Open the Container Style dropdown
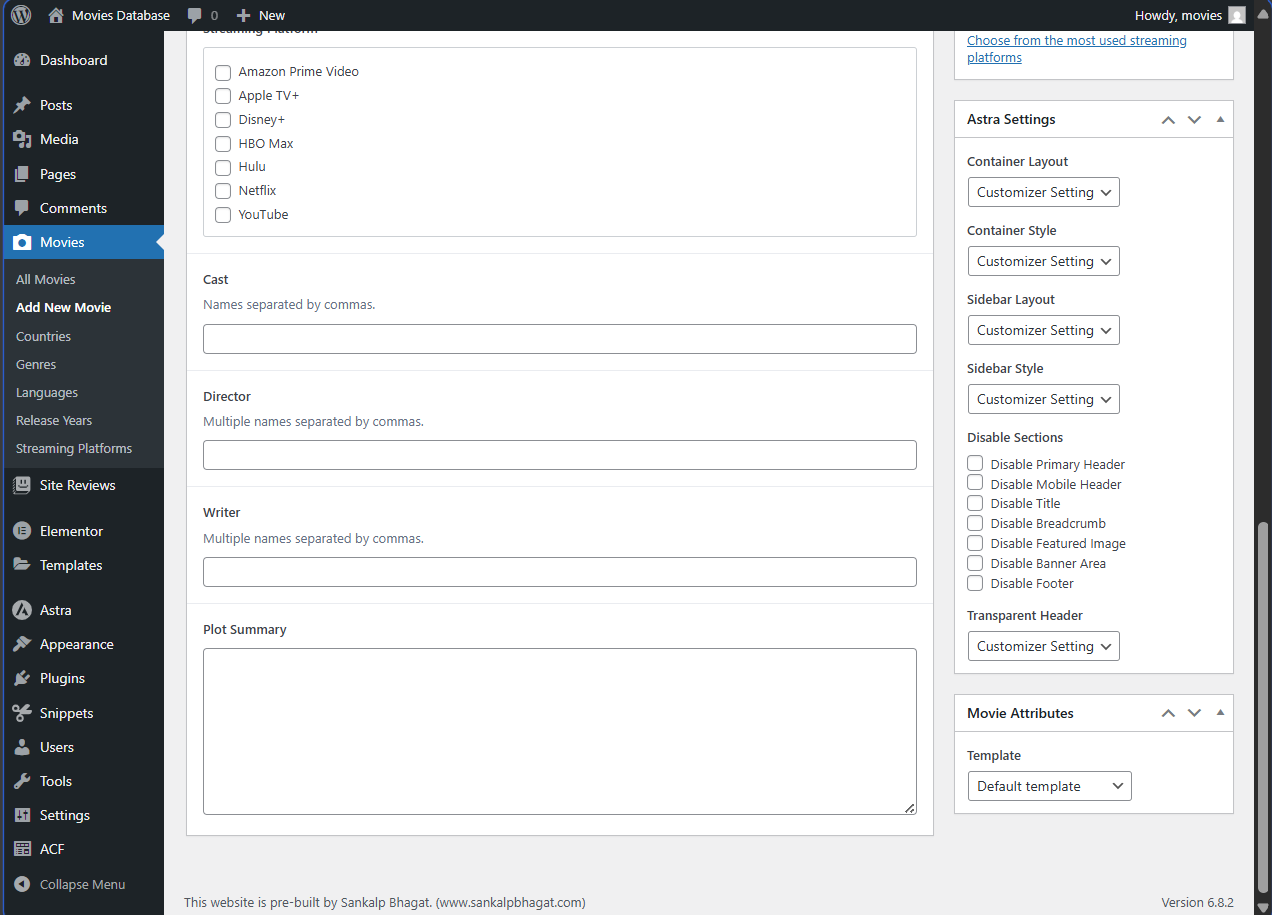Screen dimensions: 1272x915 click(x=1044, y=261)
